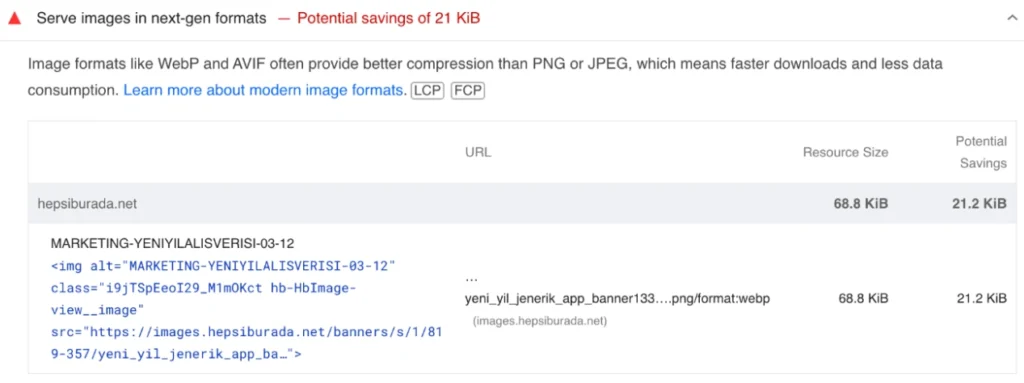Click the FCP metric badge

point(468,90)
